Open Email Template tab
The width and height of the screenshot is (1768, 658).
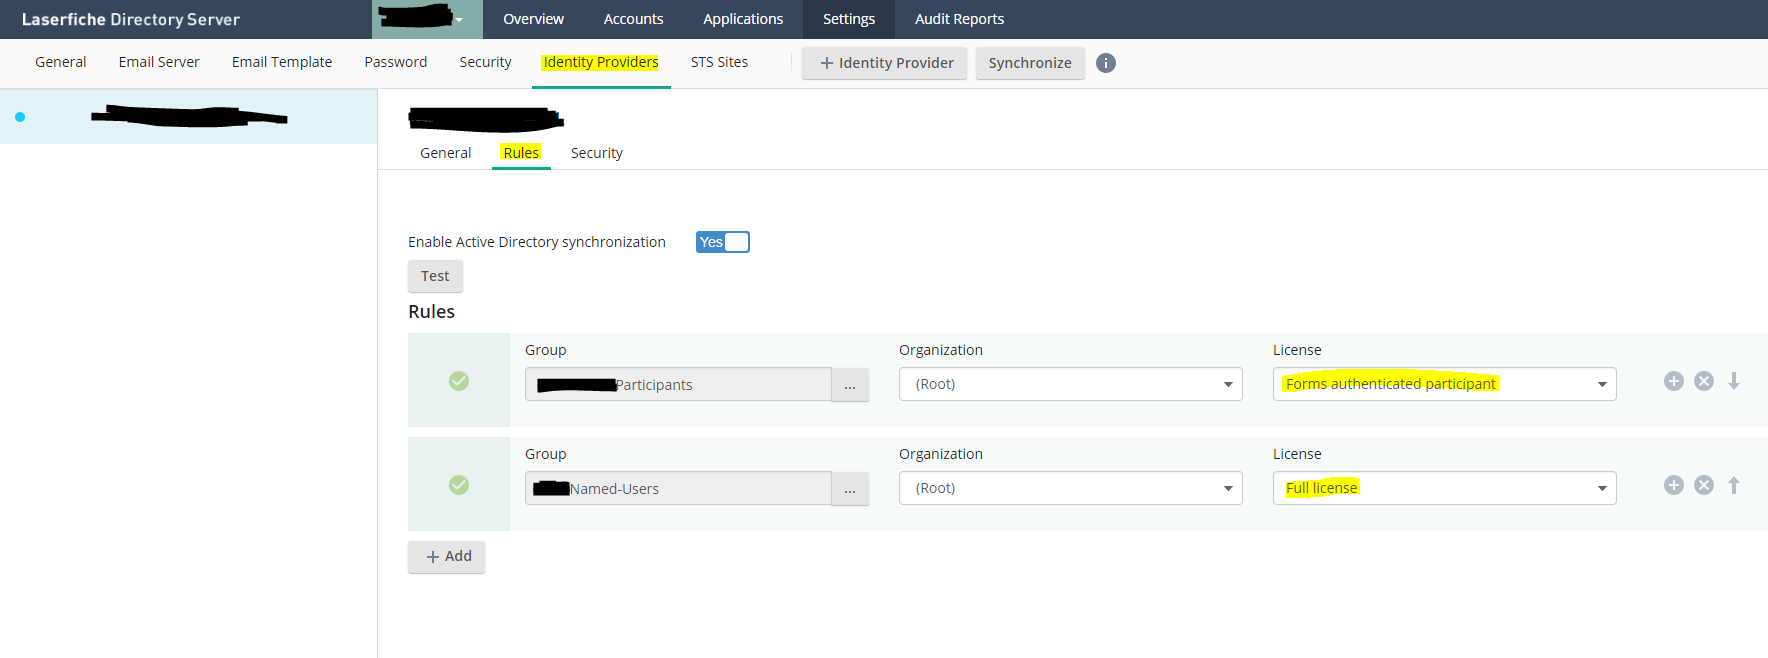(282, 62)
